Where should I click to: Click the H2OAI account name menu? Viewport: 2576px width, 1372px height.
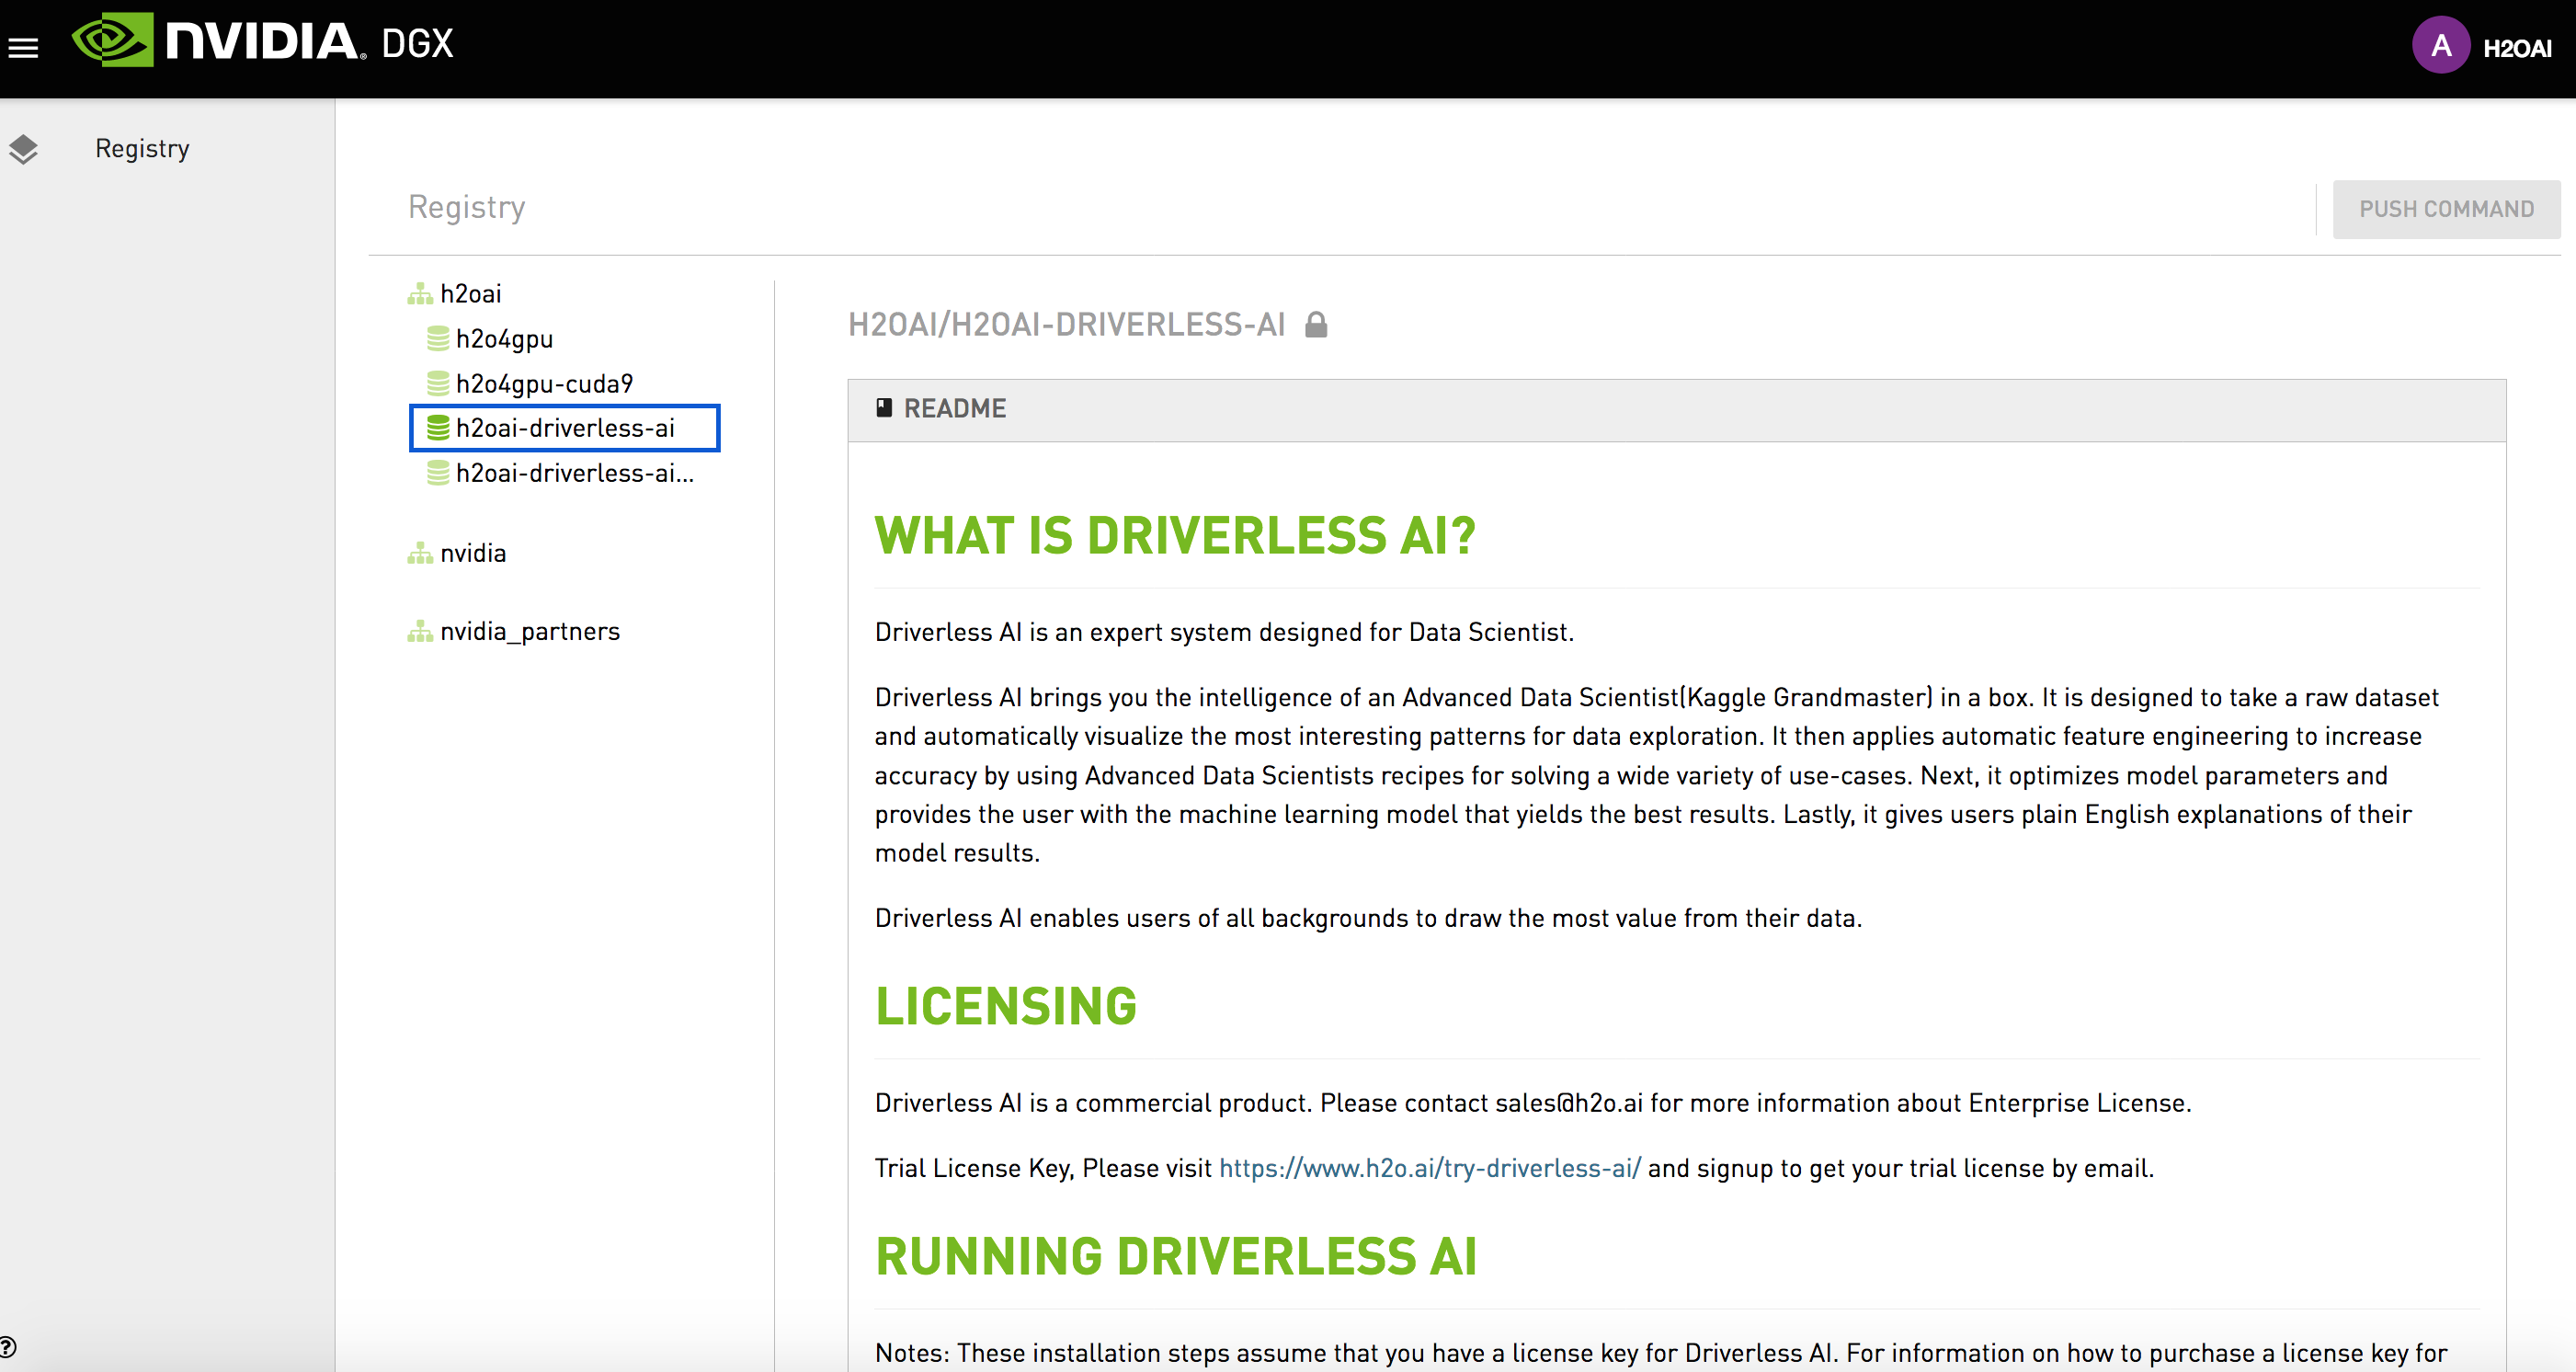pyautogui.click(x=2516, y=48)
